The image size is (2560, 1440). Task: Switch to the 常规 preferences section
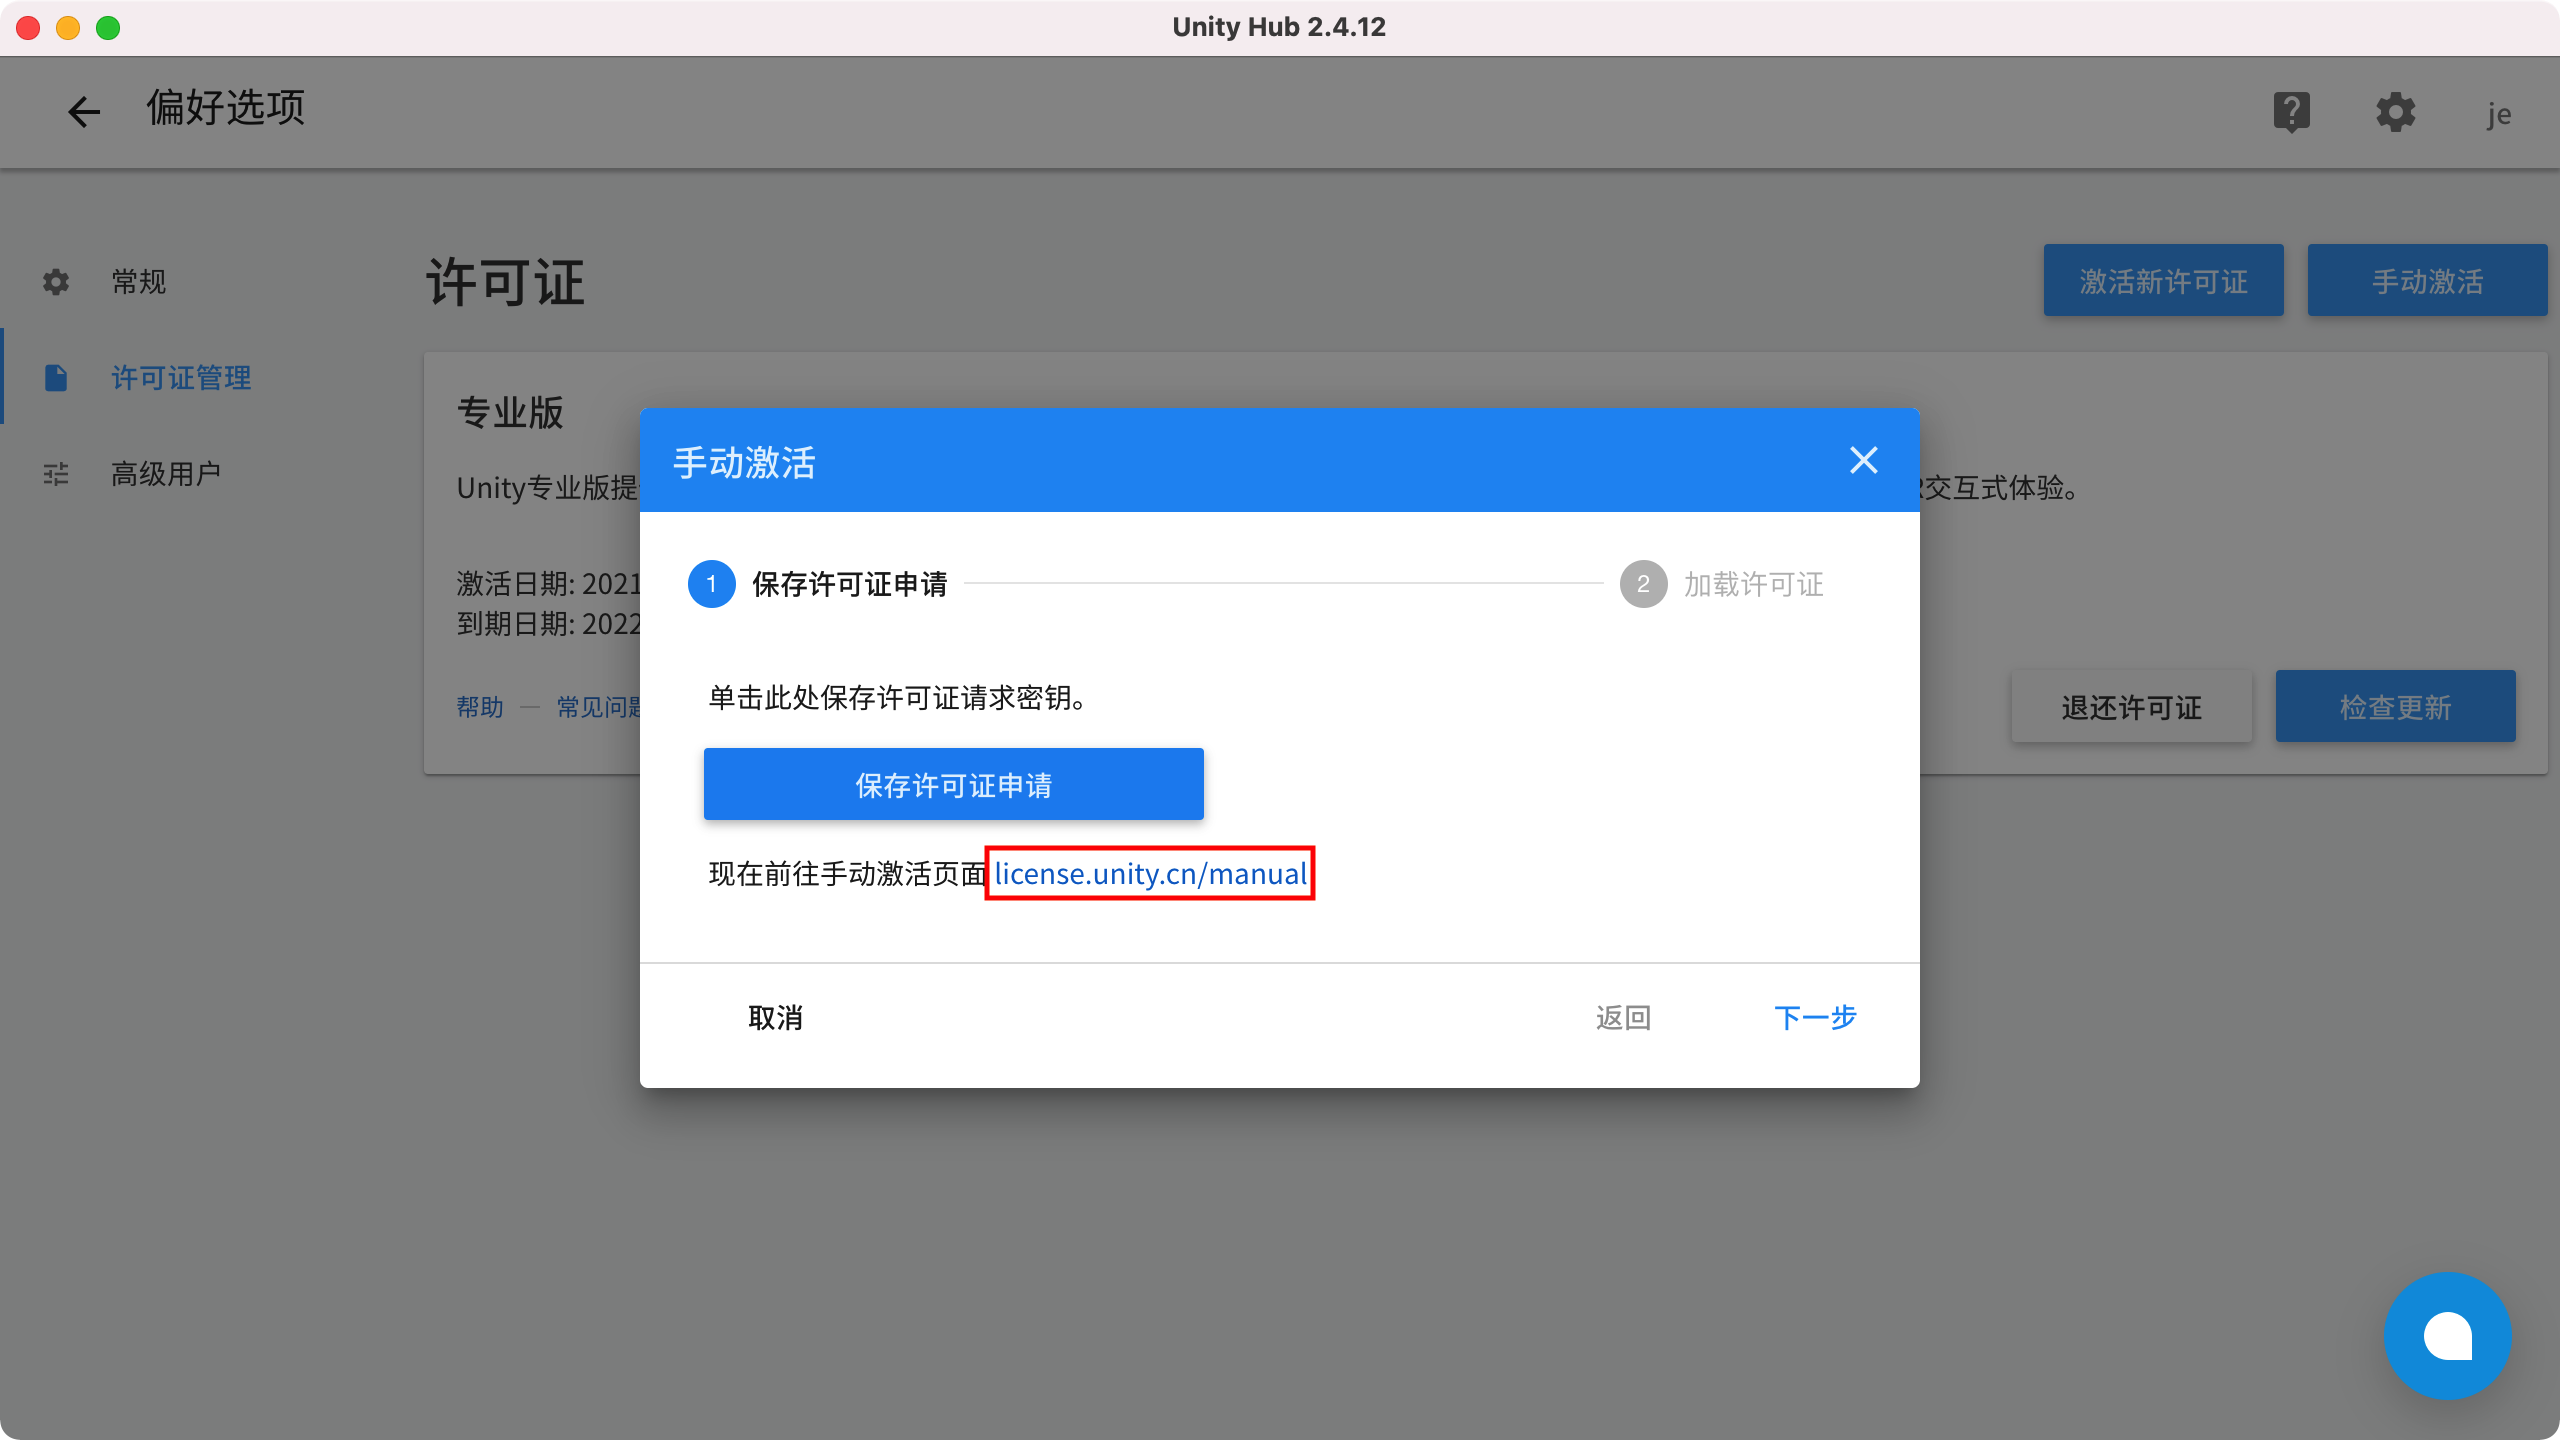(x=138, y=282)
